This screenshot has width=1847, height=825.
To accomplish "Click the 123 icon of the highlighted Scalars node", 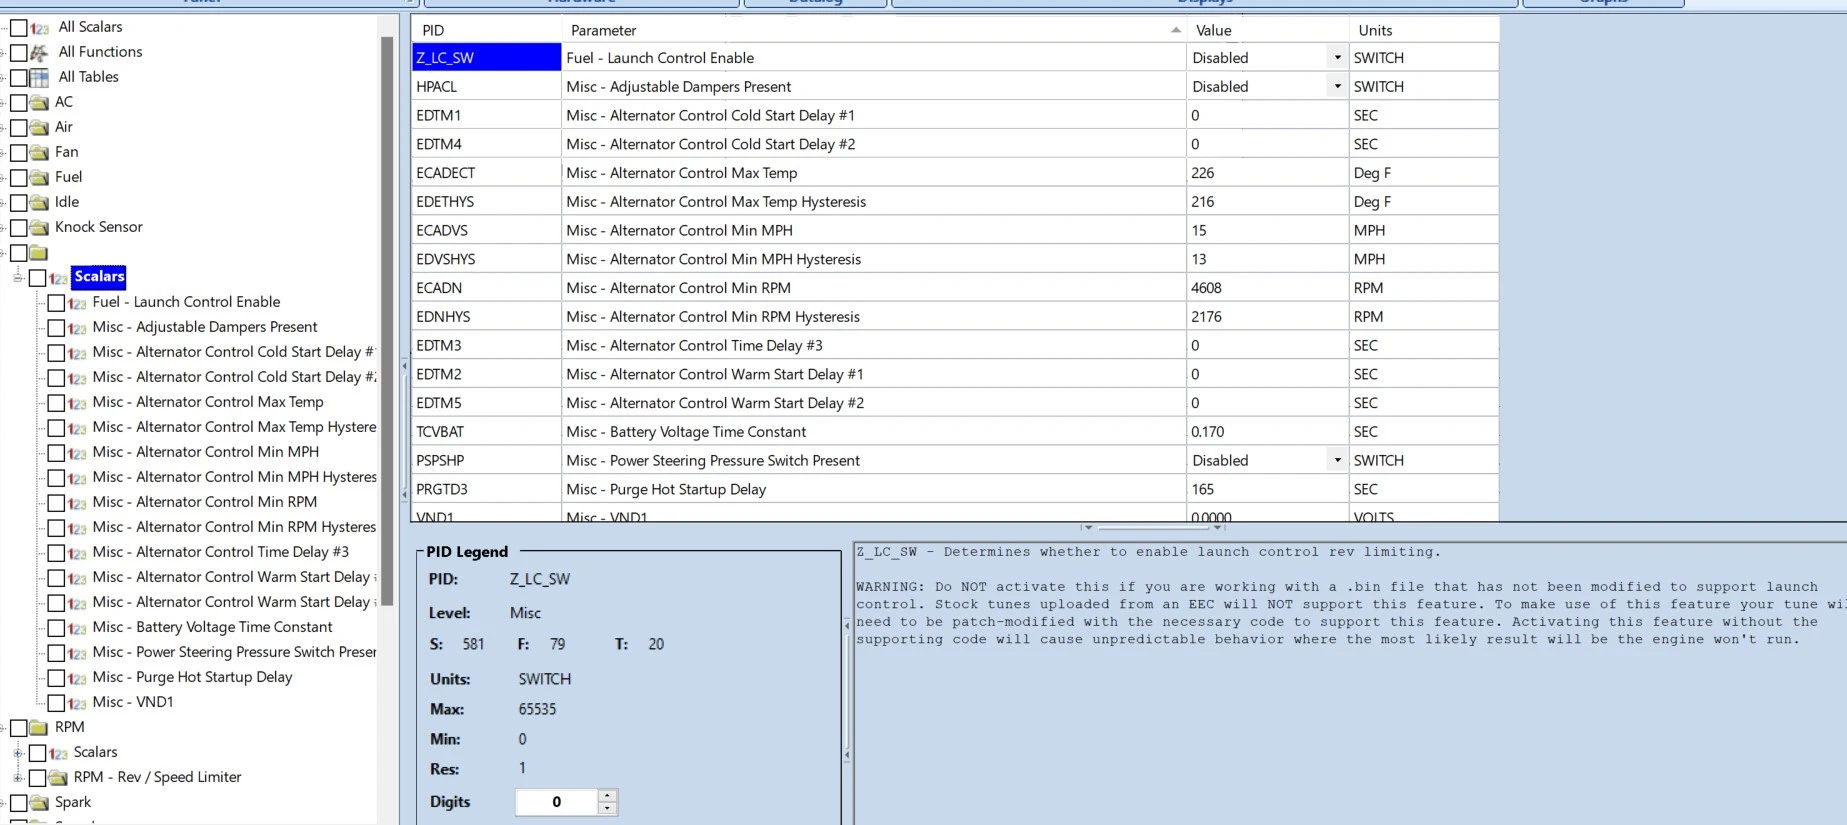I will pyautogui.click(x=58, y=278).
